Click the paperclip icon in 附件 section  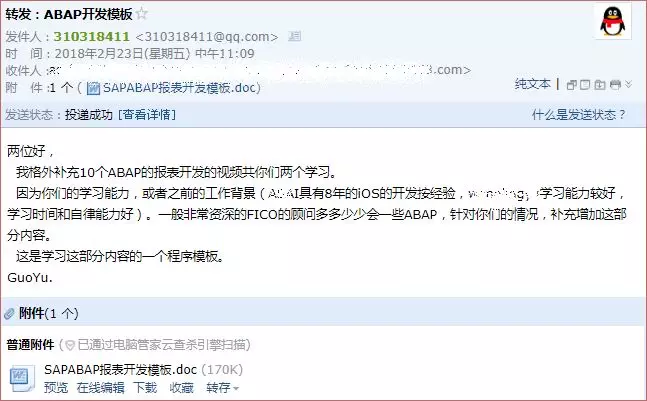pos(9,314)
